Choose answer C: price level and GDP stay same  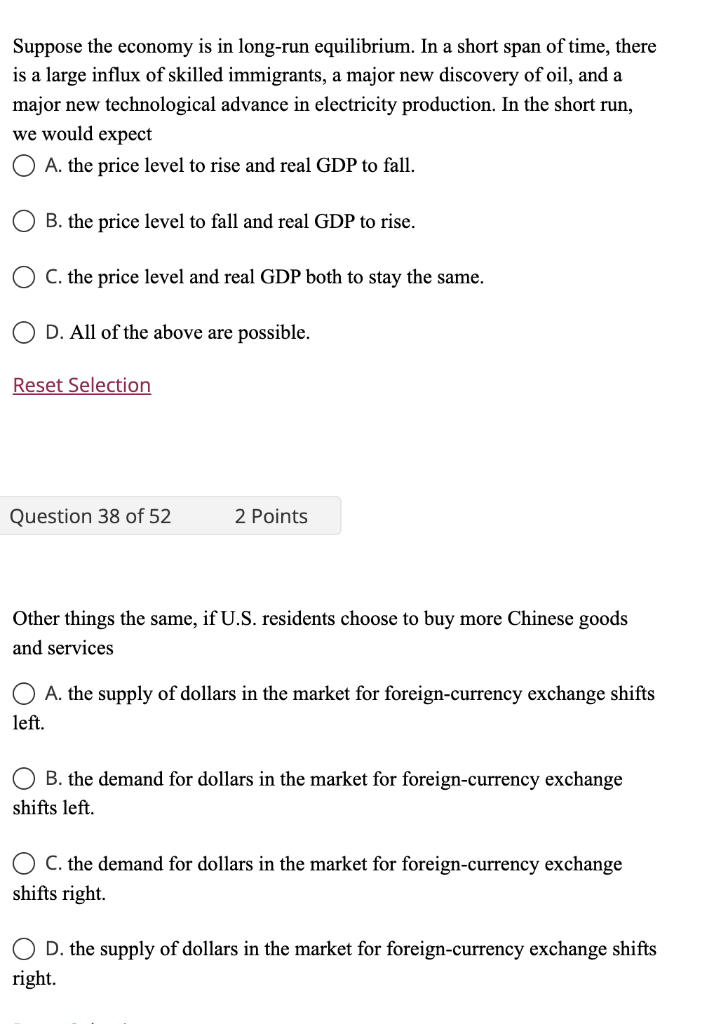point(23,276)
